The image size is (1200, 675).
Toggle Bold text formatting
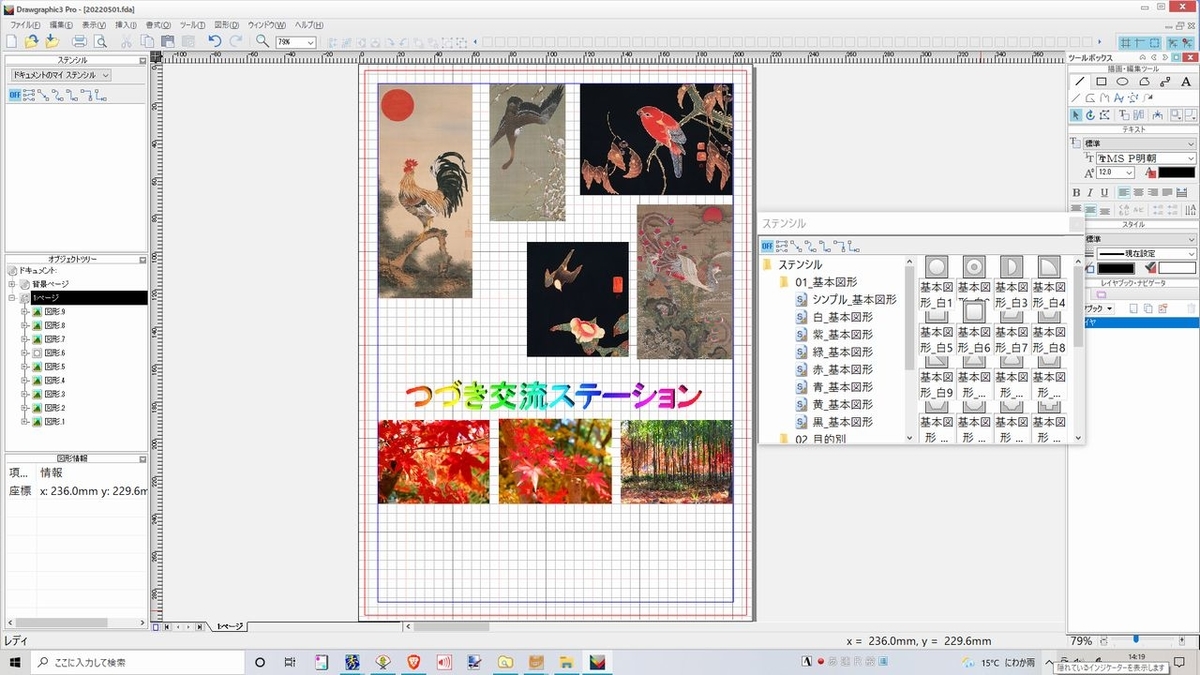[1077, 192]
